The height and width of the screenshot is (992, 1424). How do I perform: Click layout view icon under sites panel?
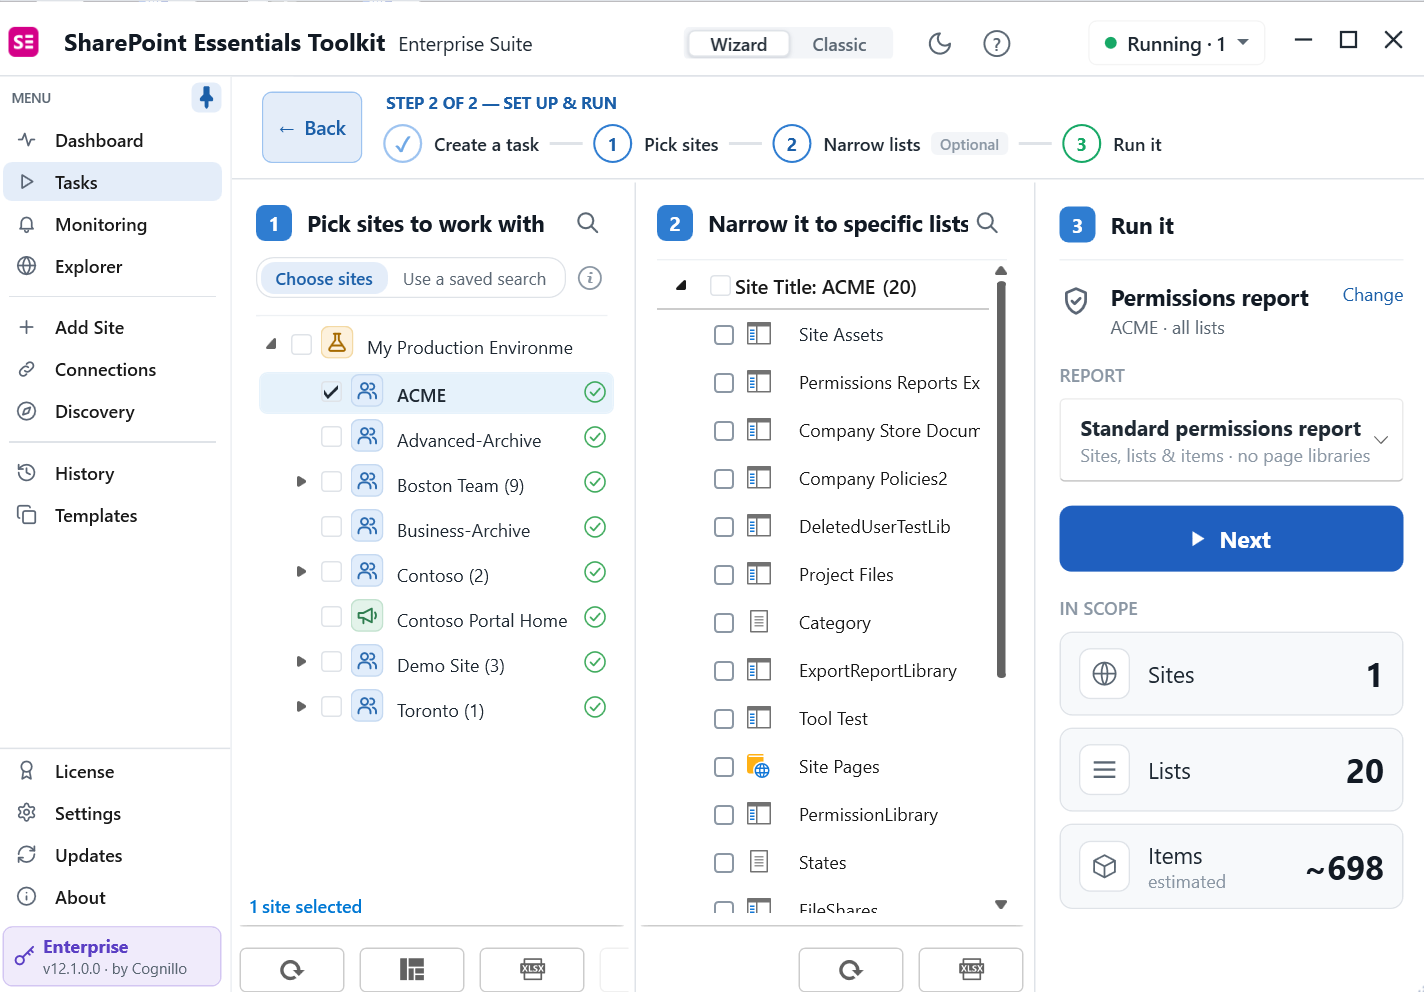[x=412, y=969]
